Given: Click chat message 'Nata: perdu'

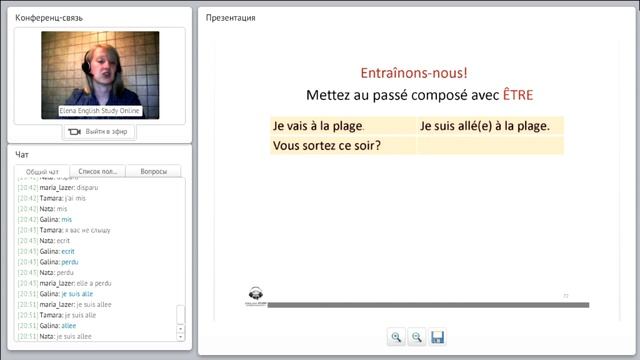Looking at the screenshot, I should [x=46, y=273].
